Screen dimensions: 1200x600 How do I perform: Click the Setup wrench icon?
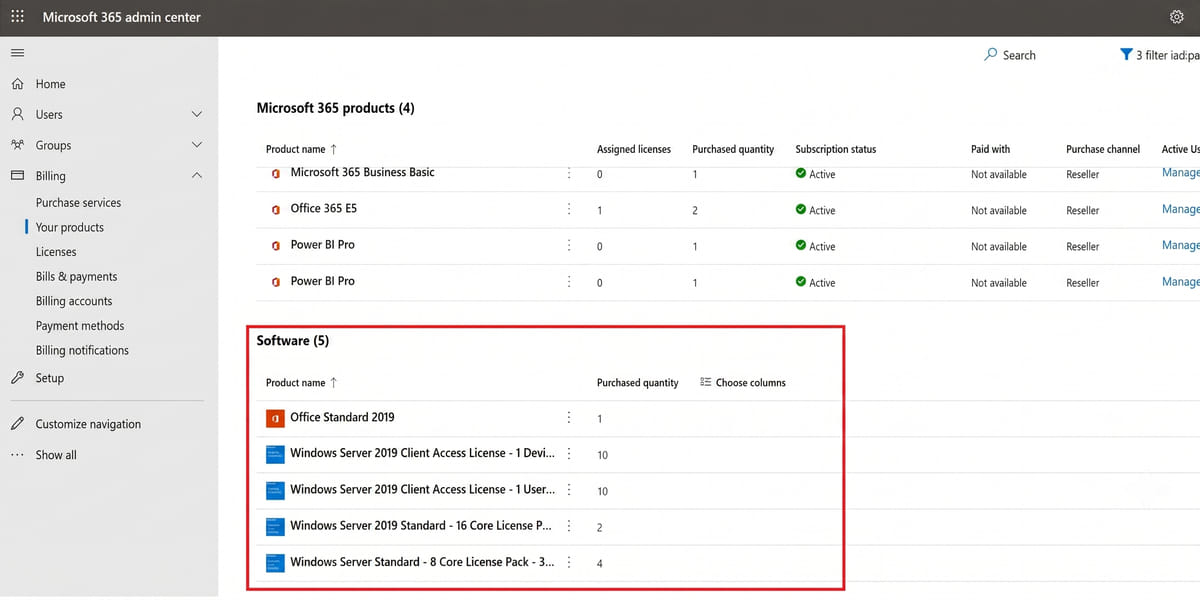pyautogui.click(x=17, y=378)
